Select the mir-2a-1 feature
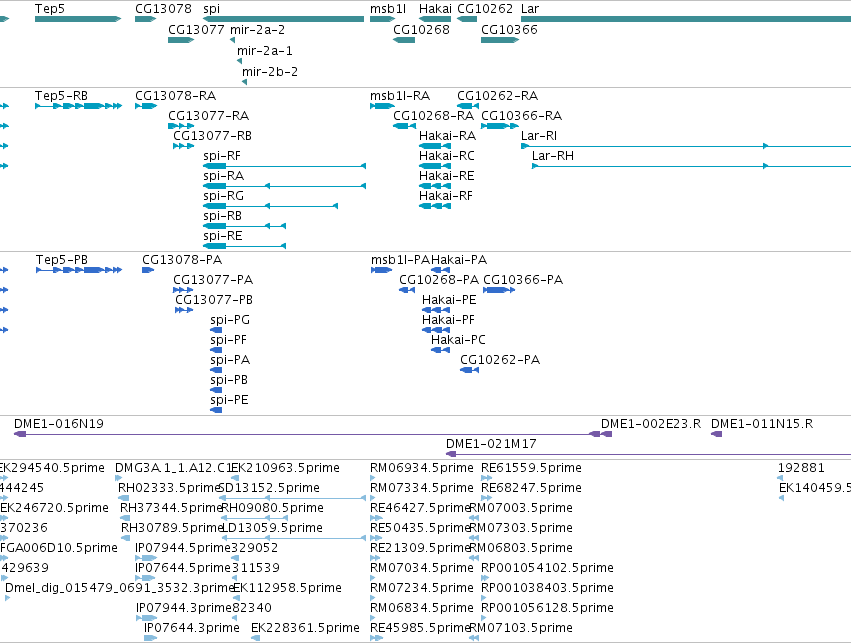The image size is (851, 643). click(239, 61)
